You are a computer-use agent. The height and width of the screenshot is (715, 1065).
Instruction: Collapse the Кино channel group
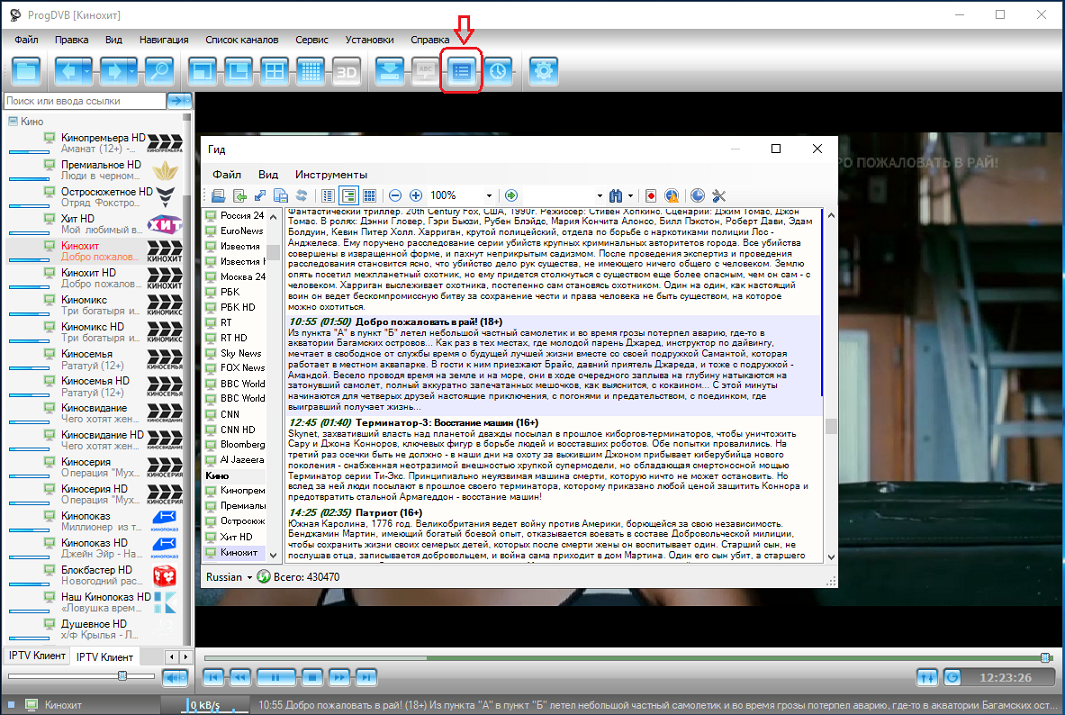(12, 121)
